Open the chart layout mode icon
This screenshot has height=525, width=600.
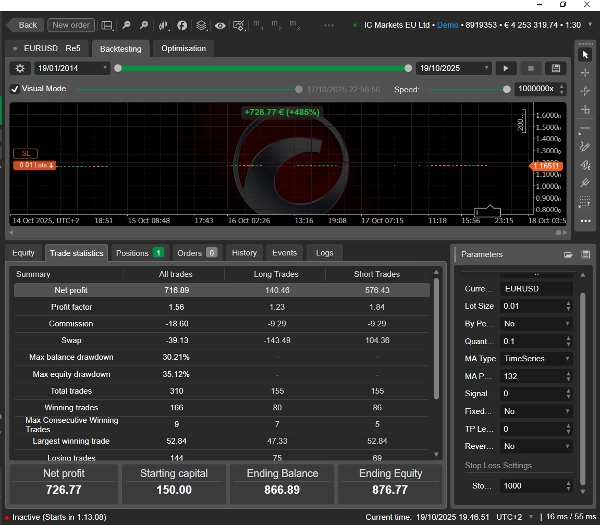107,25
